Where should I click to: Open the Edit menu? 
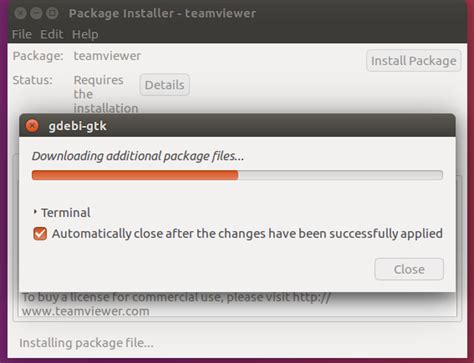click(52, 34)
